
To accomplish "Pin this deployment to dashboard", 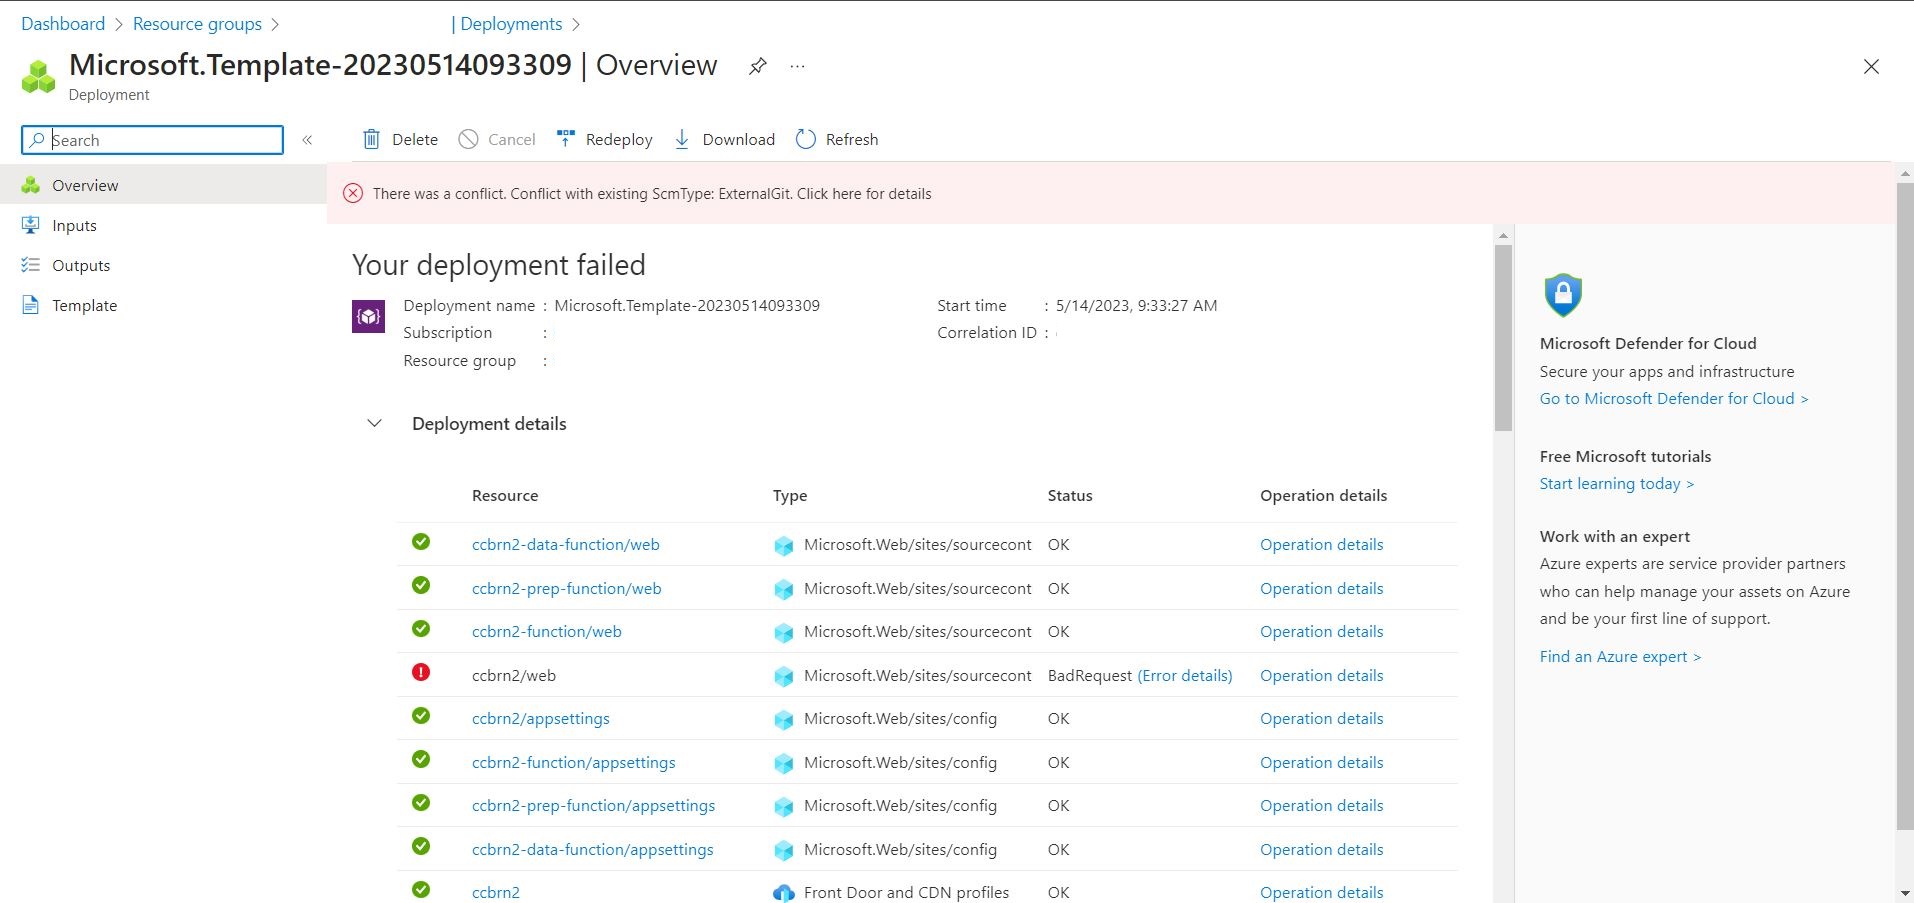I will pyautogui.click(x=757, y=66).
